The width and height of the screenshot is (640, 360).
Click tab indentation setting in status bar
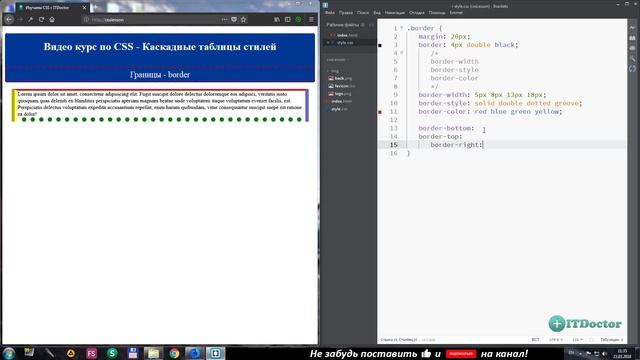click(611, 340)
